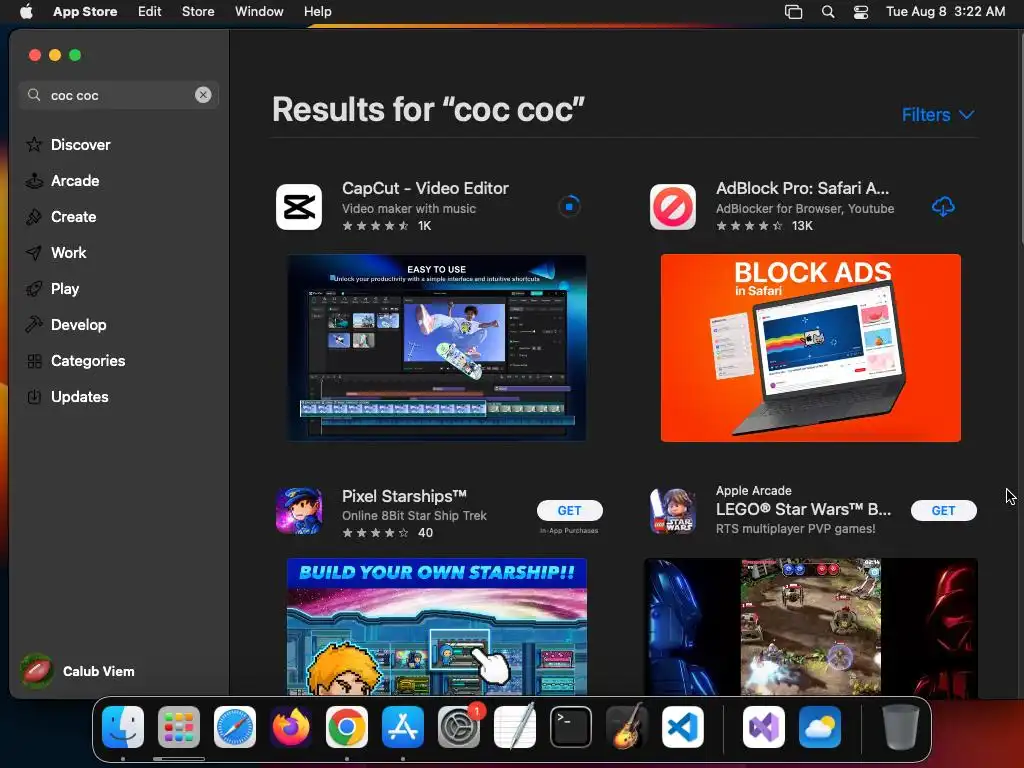
Task: Clear the search field text
Action: point(203,95)
